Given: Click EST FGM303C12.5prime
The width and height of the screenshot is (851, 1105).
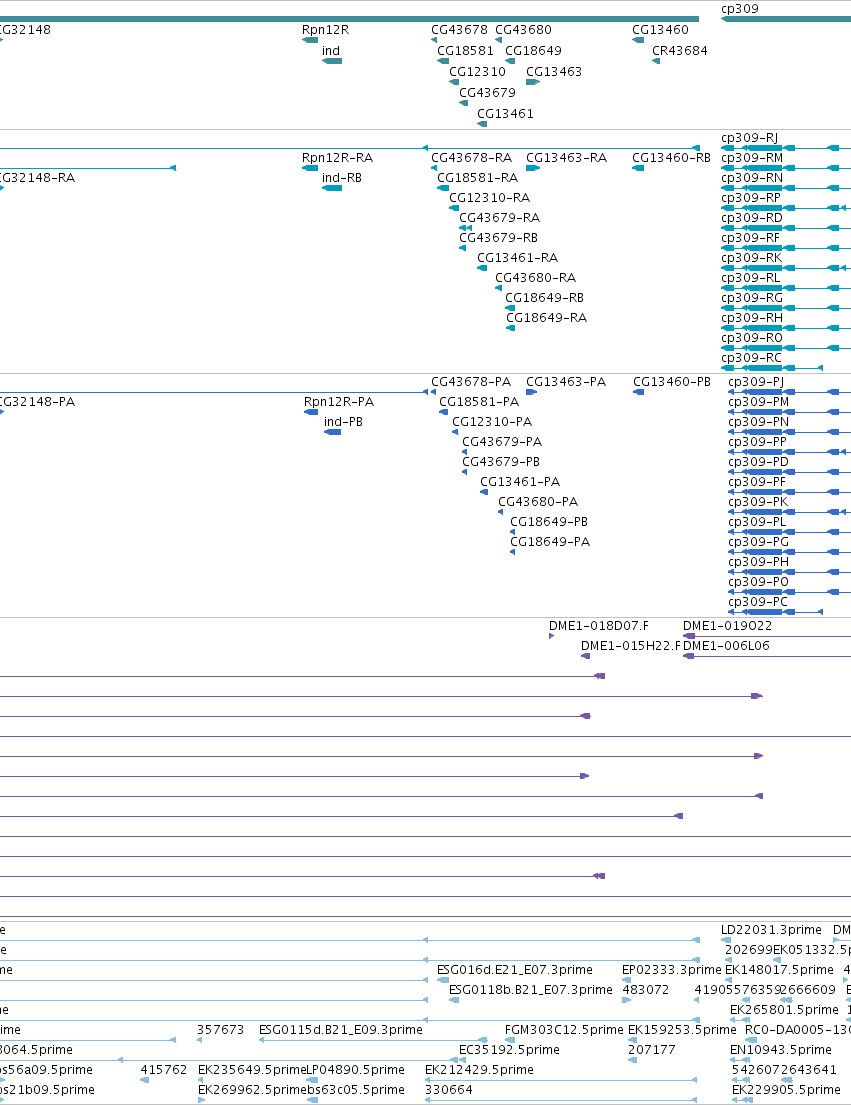Looking at the screenshot, I should pyautogui.click(x=564, y=1030).
